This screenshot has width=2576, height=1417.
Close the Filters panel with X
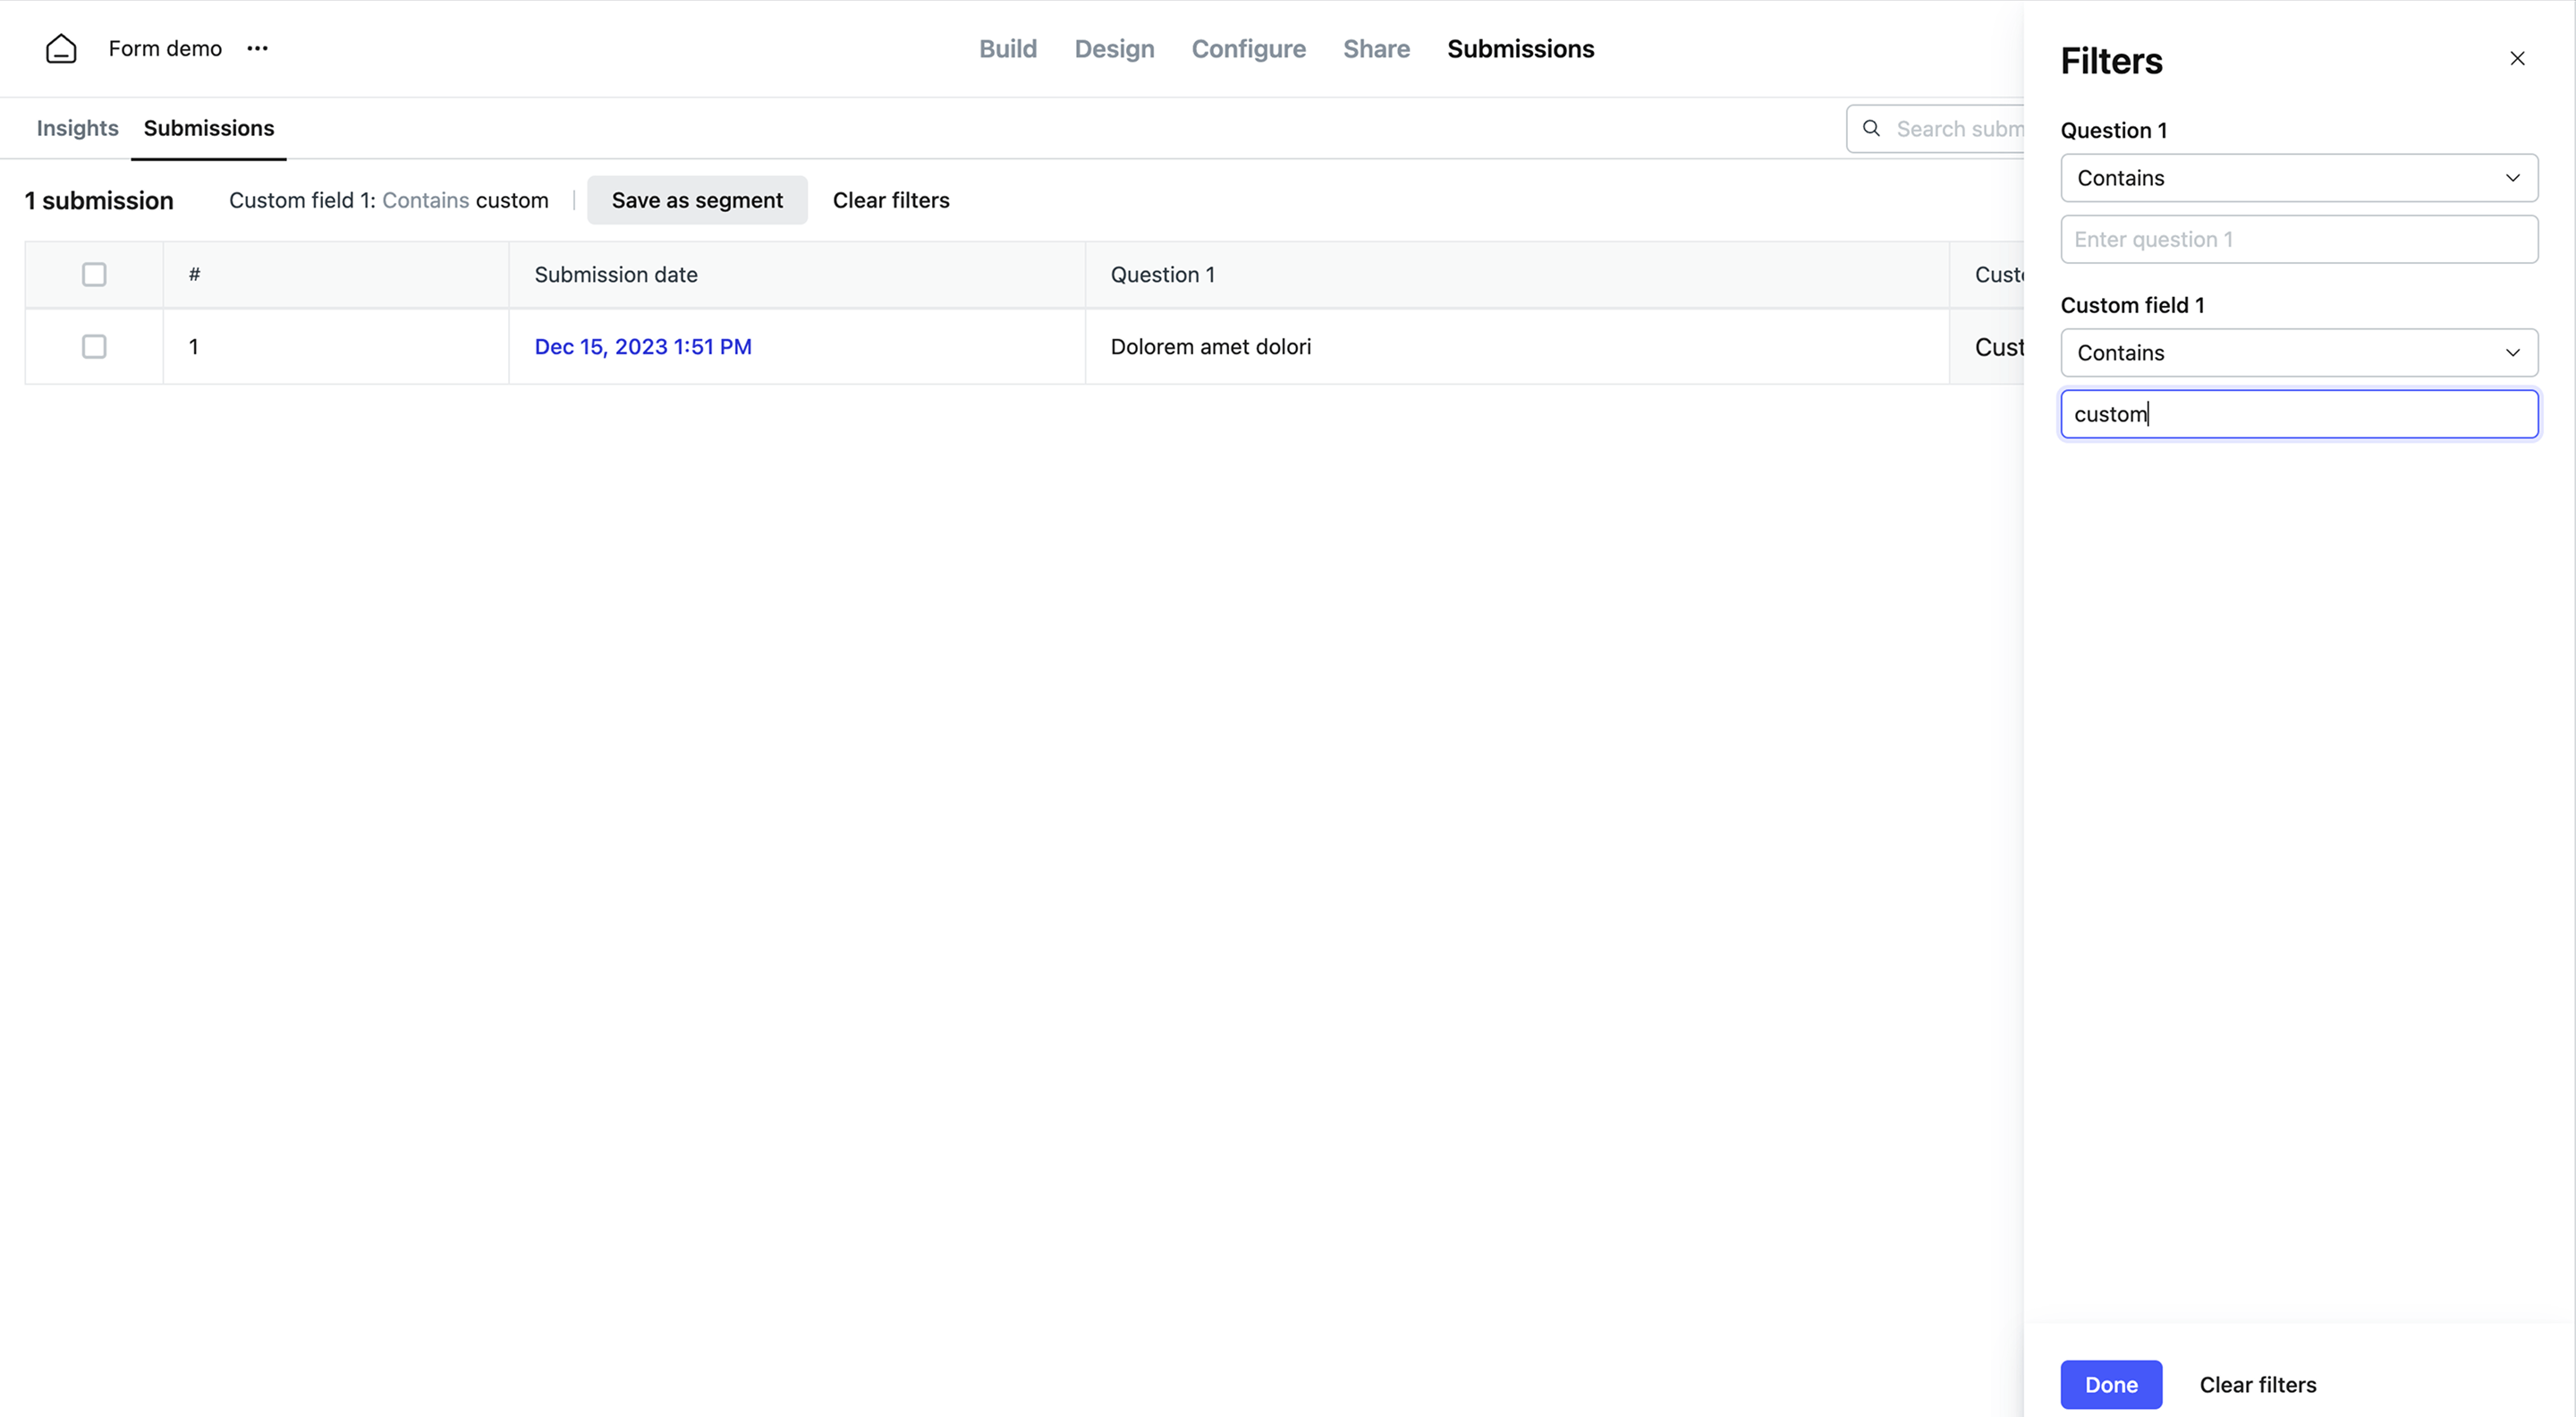coord(2517,59)
